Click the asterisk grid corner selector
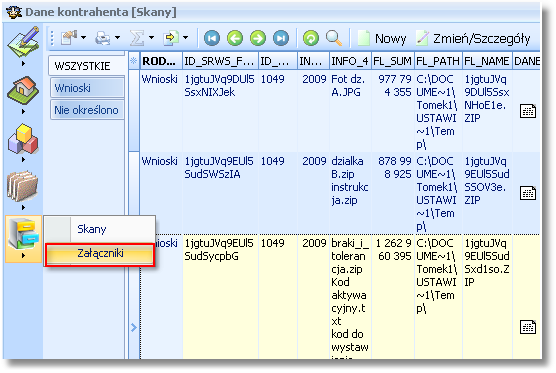Image resolution: width=556 pixels, height=373 pixels. coord(134,61)
